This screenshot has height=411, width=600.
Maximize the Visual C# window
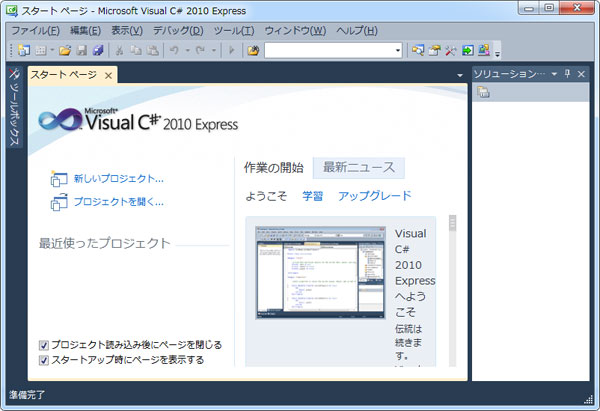point(549,8)
